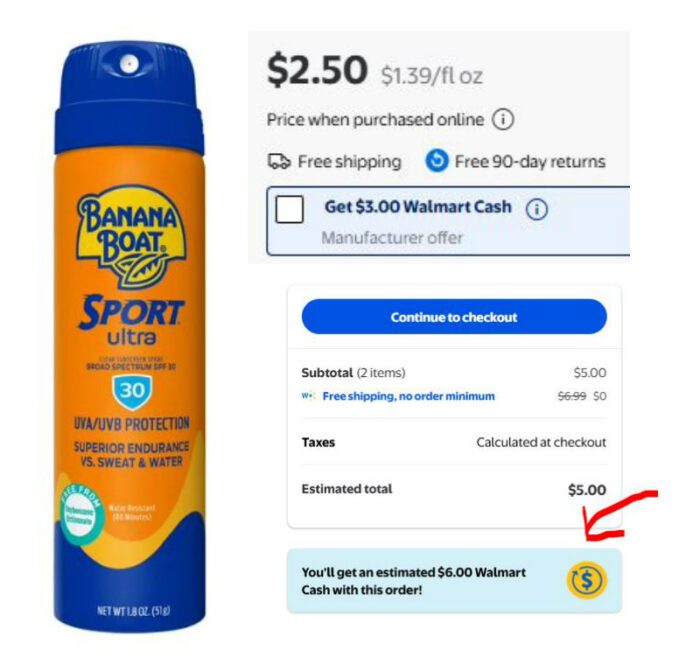Click the Manufacturer offer text
This screenshot has width=700, height=657.
[x=392, y=237]
